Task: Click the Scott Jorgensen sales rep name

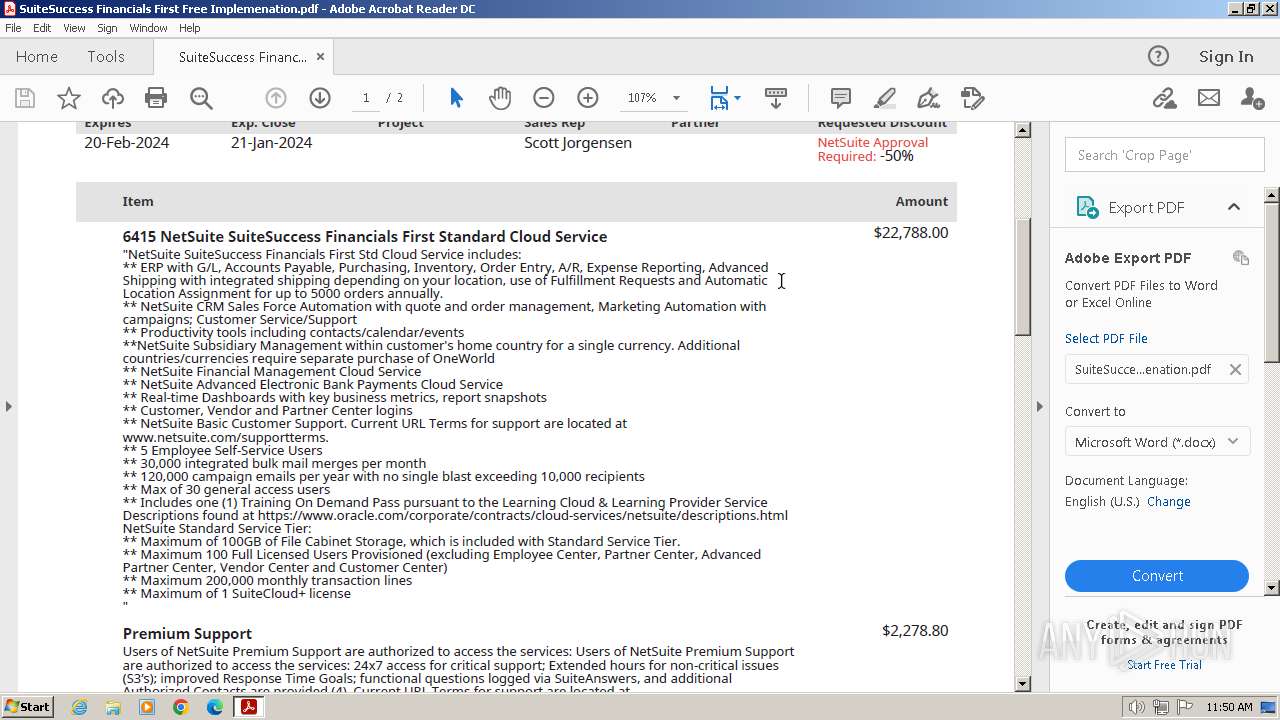Action: (x=578, y=143)
